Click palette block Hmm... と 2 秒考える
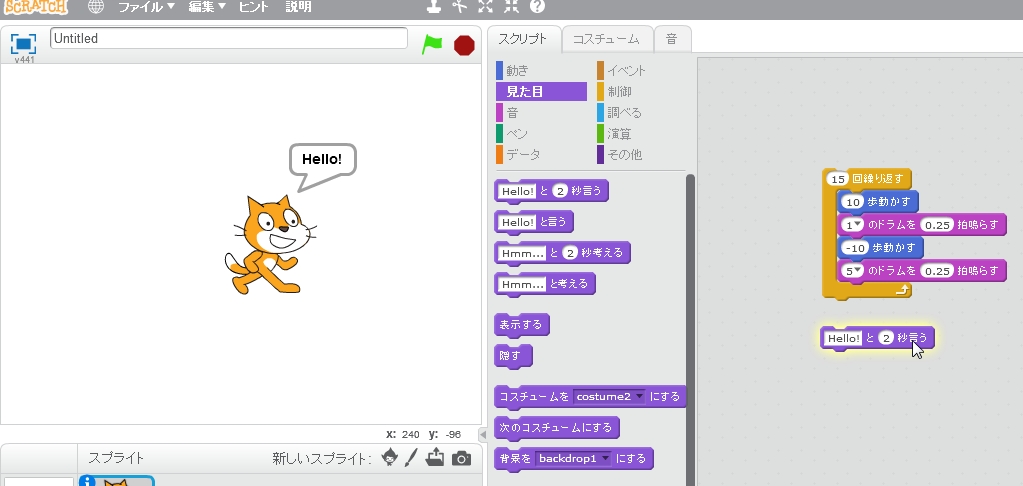The height and width of the screenshot is (486, 1023). (x=562, y=253)
